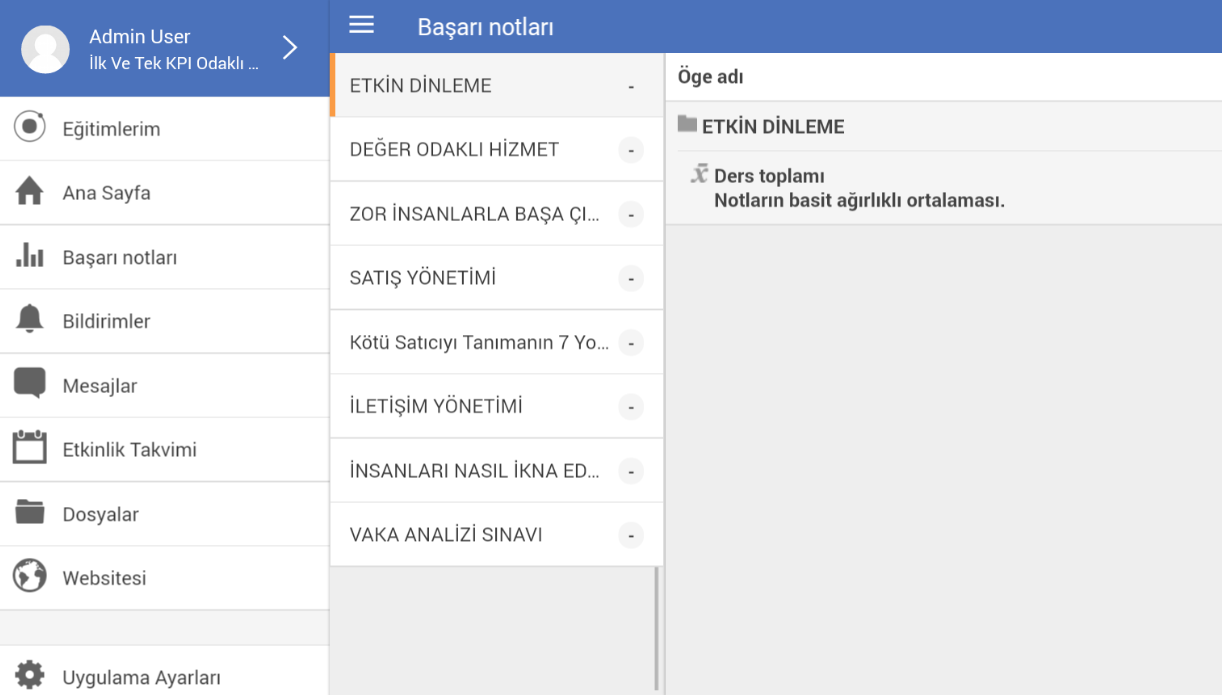The height and width of the screenshot is (695, 1222).
Task: Open Dosyalar menu entry
Action: point(164,514)
